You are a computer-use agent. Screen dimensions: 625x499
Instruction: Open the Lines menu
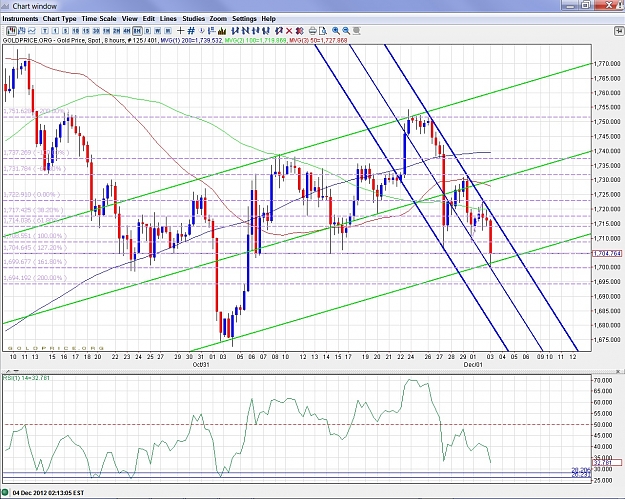pos(168,19)
